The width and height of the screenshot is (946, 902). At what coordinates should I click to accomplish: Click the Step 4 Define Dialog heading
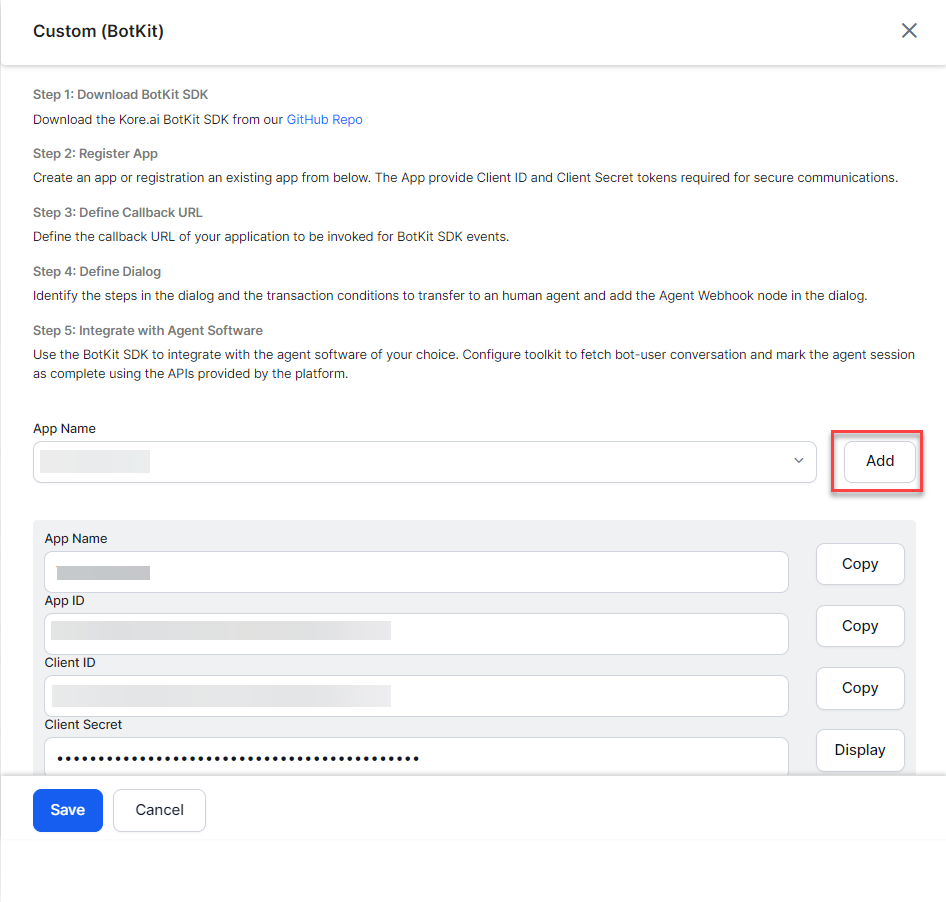[x=97, y=272]
